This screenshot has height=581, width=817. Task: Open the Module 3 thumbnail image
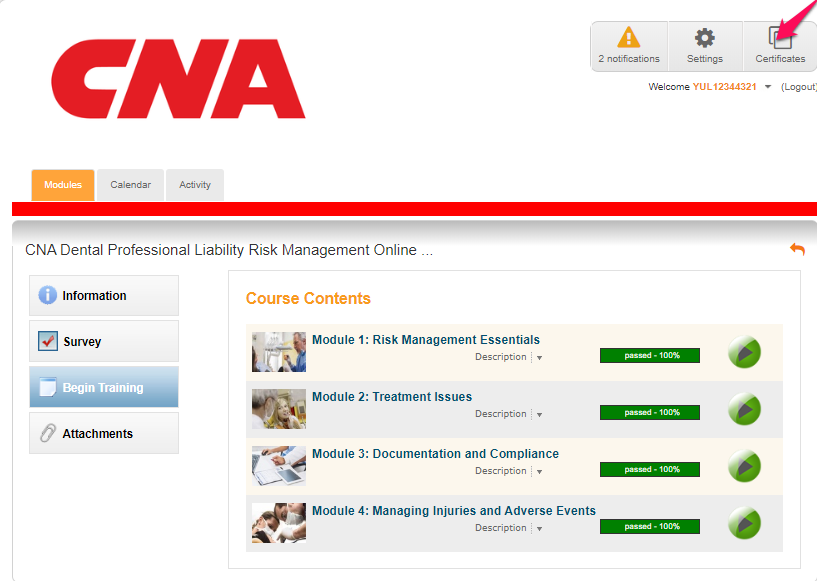click(x=279, y=466)
